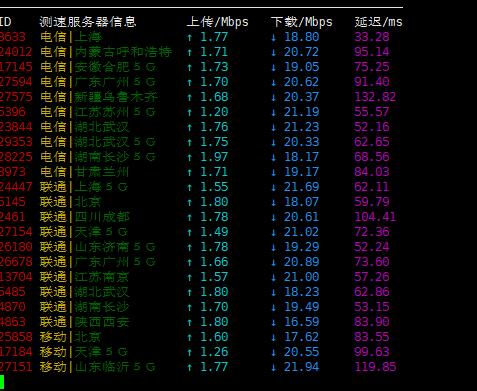Click the 下载/Mbps column header
The height and width of the screenshot is (391, 477).
[x=301, y=22]
